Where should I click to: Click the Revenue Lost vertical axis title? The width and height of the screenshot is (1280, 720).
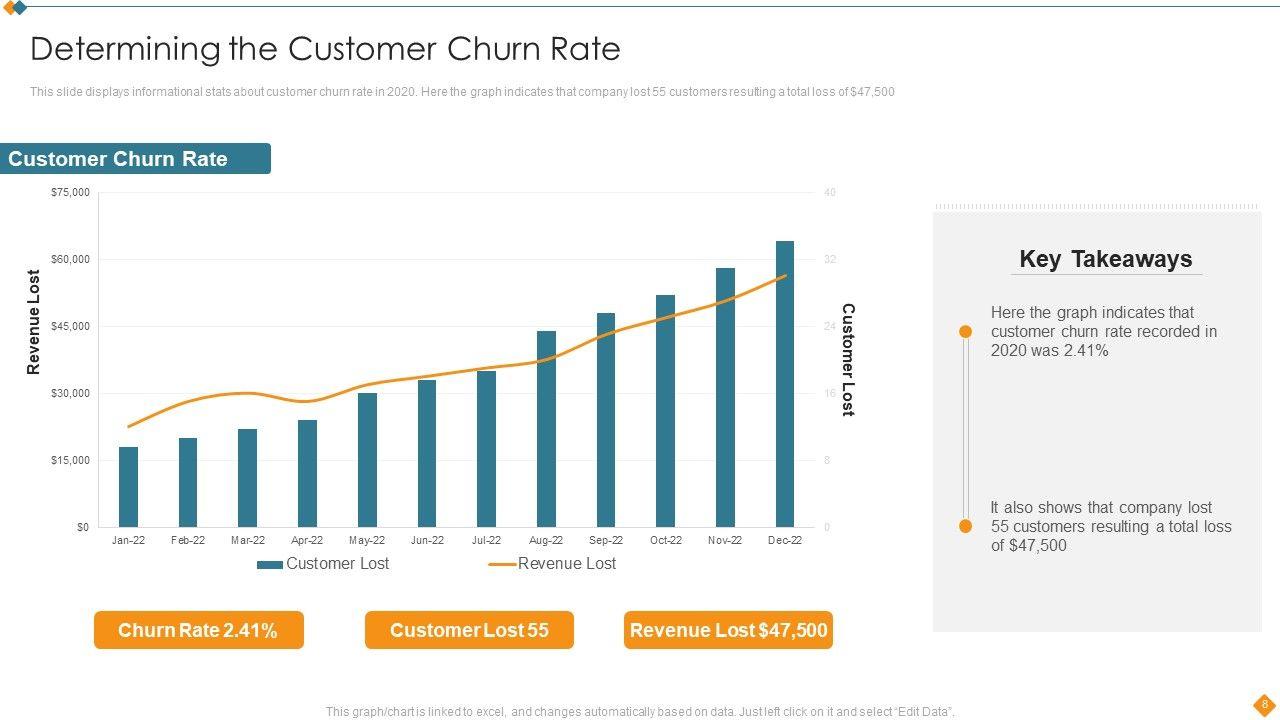coord(34,322)
